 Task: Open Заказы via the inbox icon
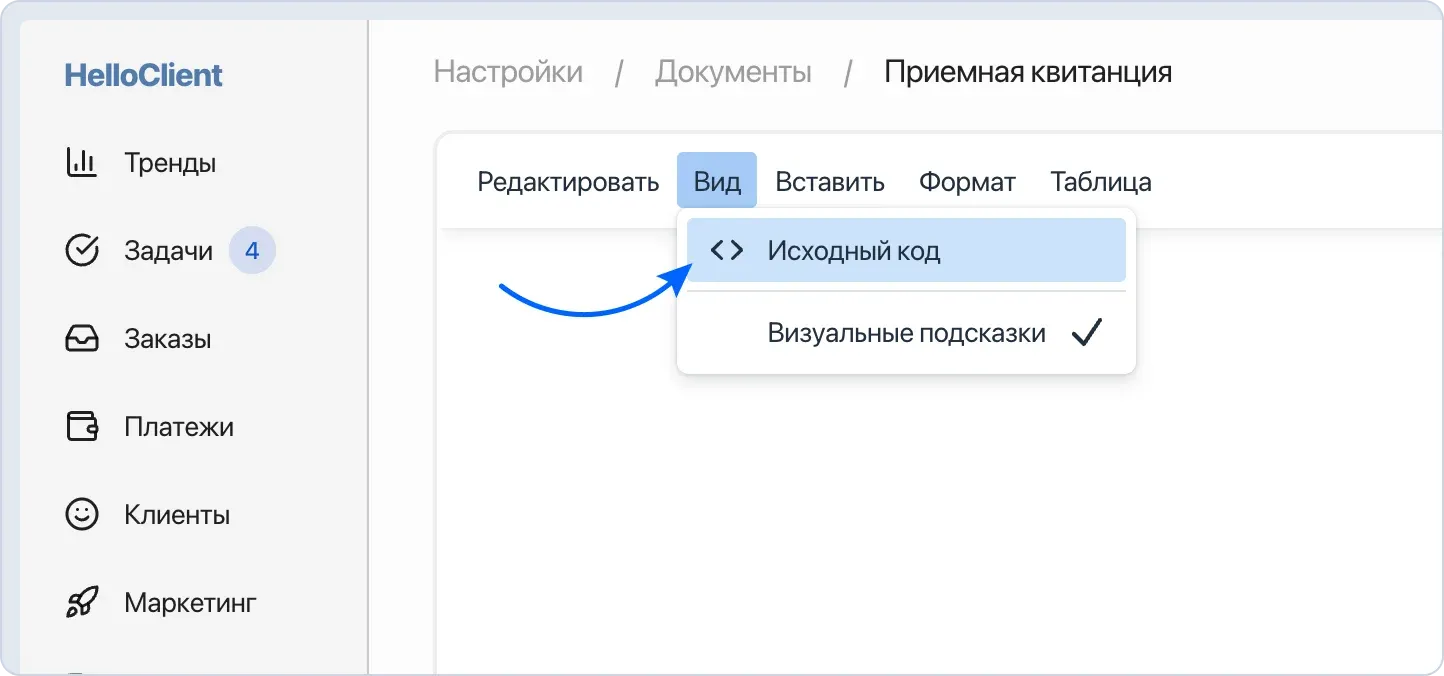pos(82,338)
